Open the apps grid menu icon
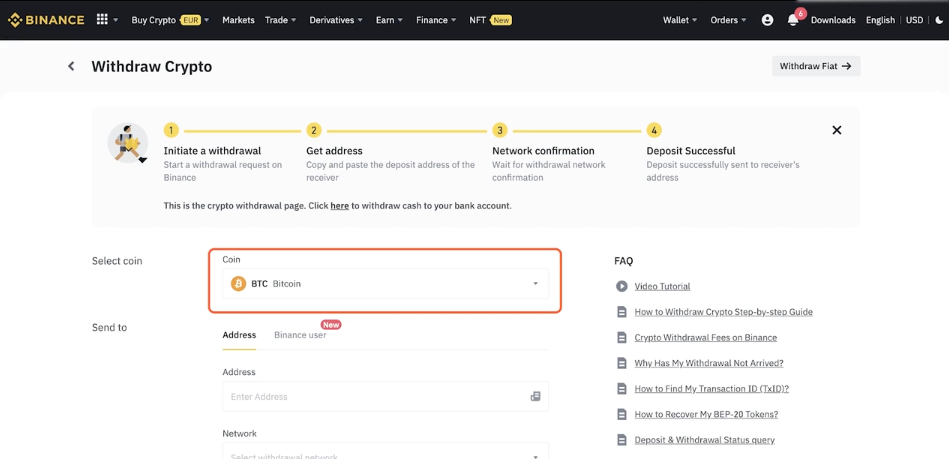949x459 pixels. coord(102,20)
